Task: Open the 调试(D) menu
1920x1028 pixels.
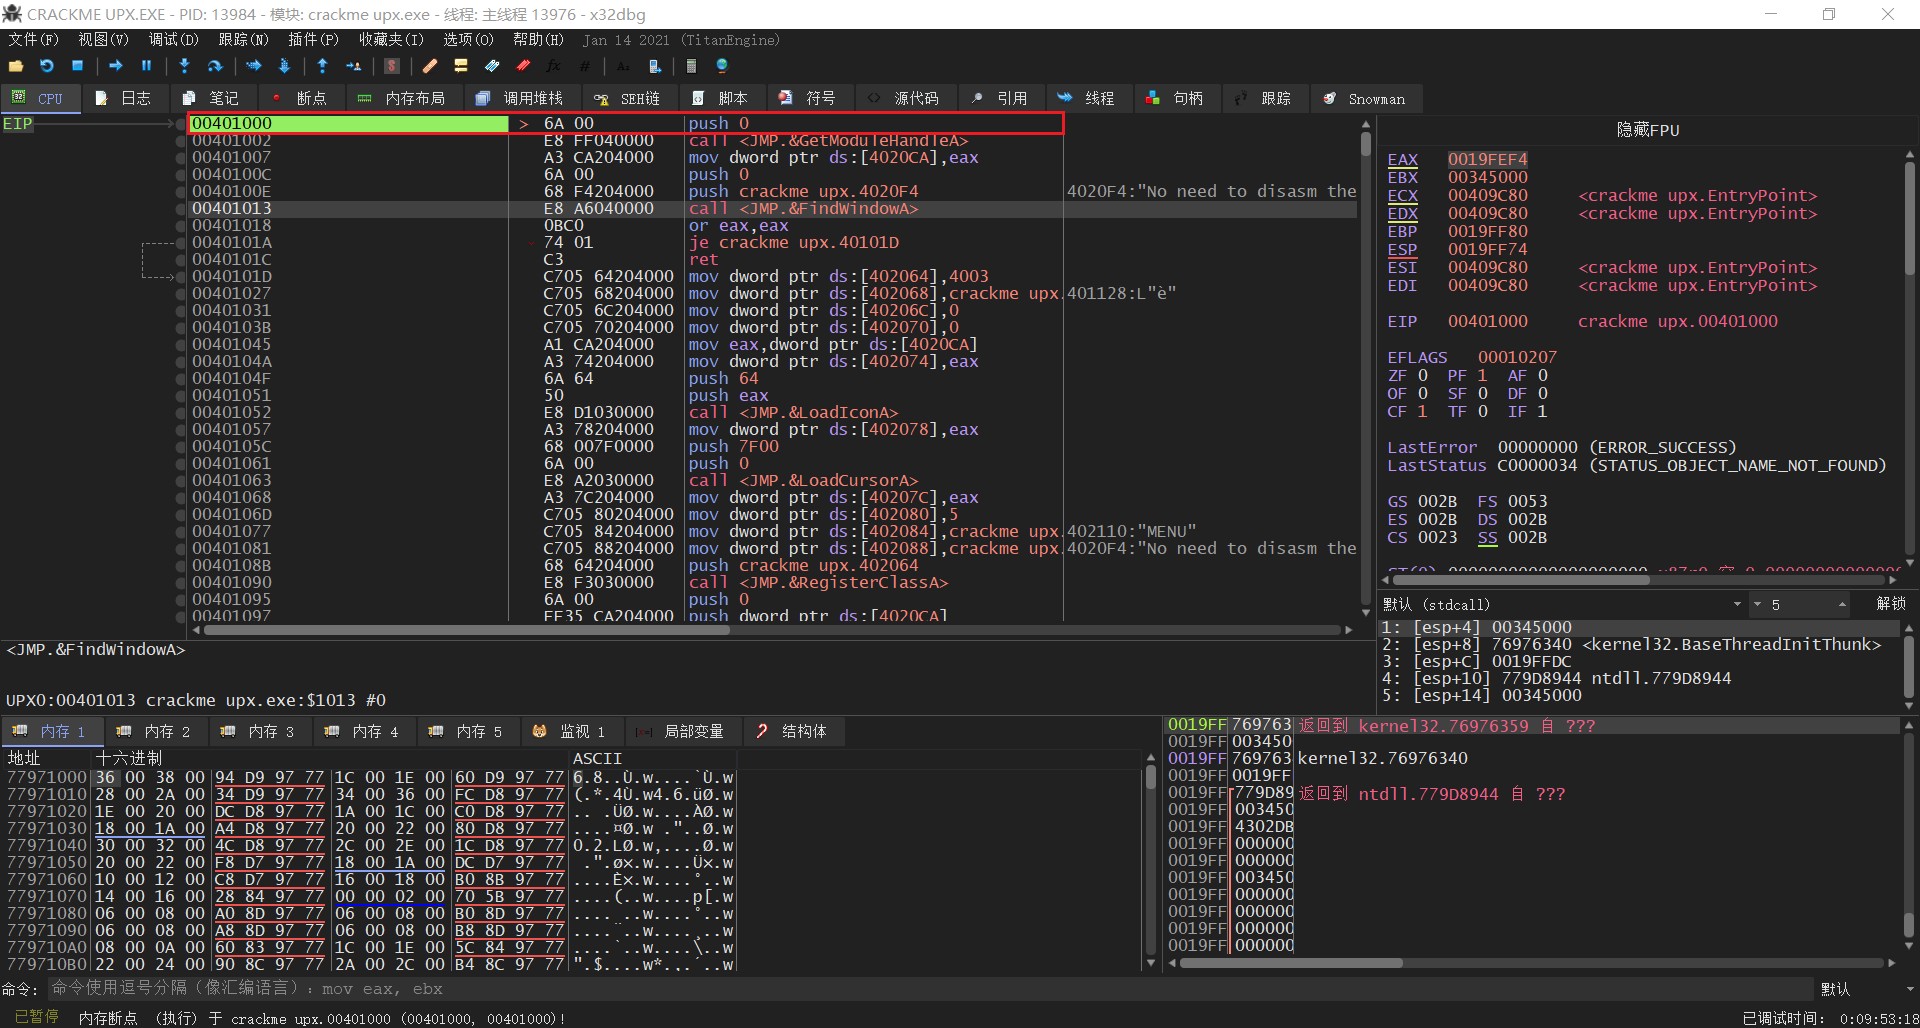Action: click(x=173, y=40)
